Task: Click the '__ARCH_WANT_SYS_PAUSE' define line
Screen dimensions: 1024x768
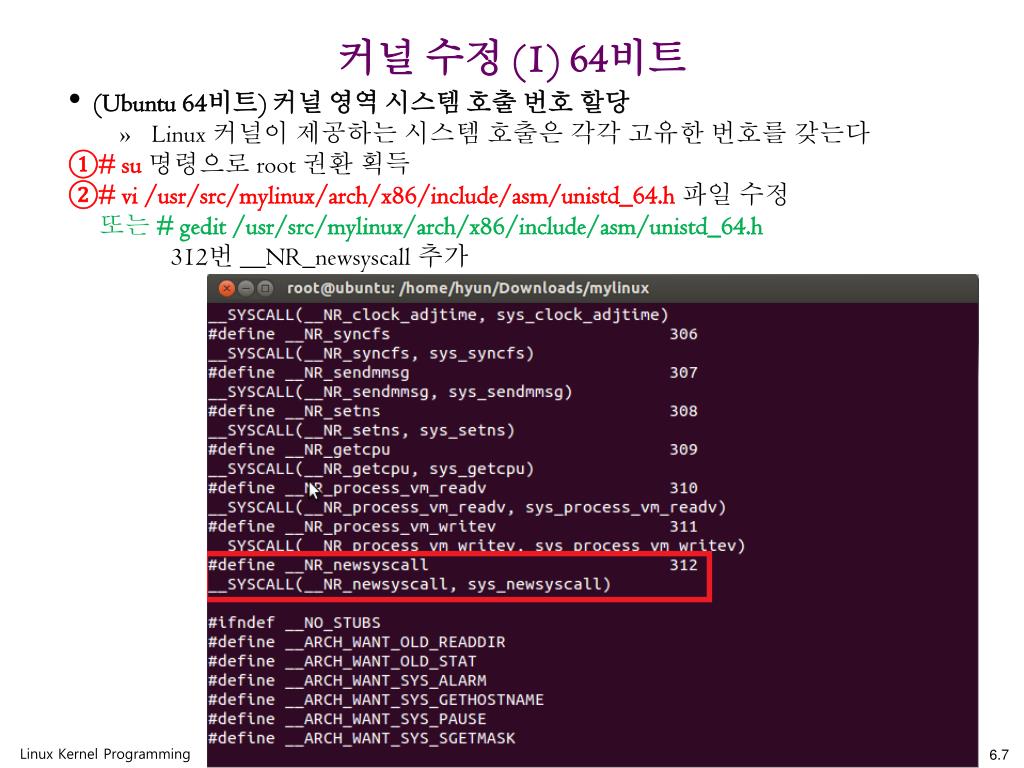Action: click(x=347, y=719)
